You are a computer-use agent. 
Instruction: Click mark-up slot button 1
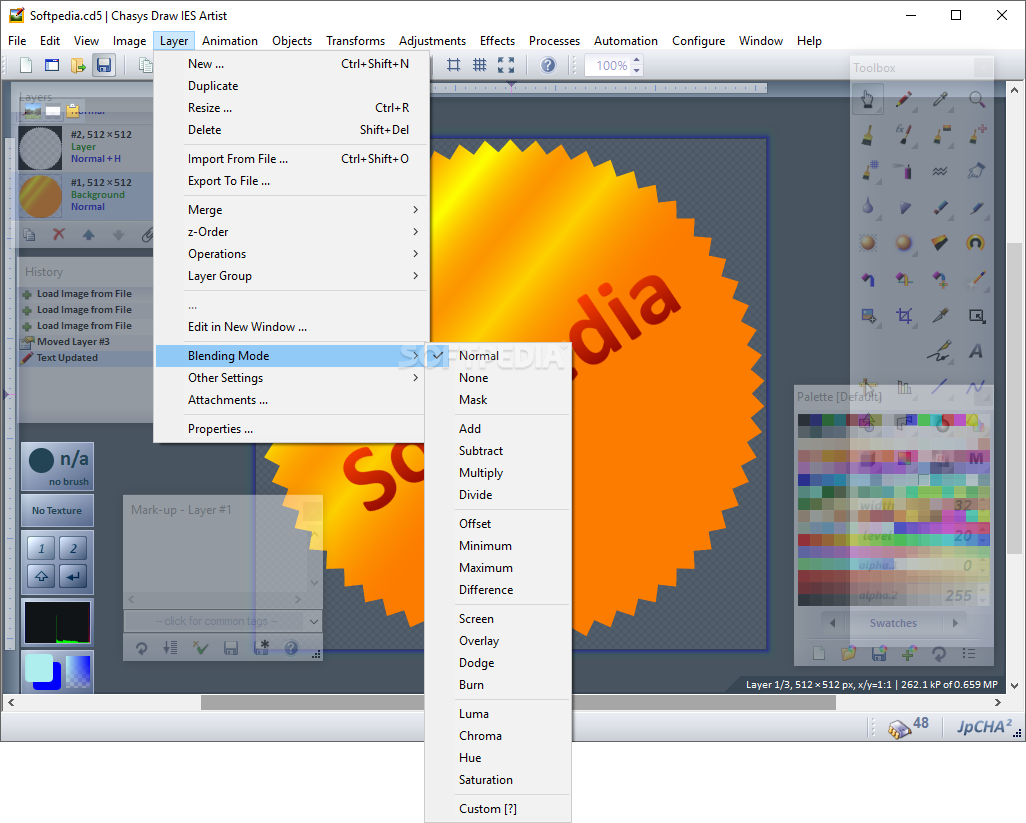[x=41, y=548]
